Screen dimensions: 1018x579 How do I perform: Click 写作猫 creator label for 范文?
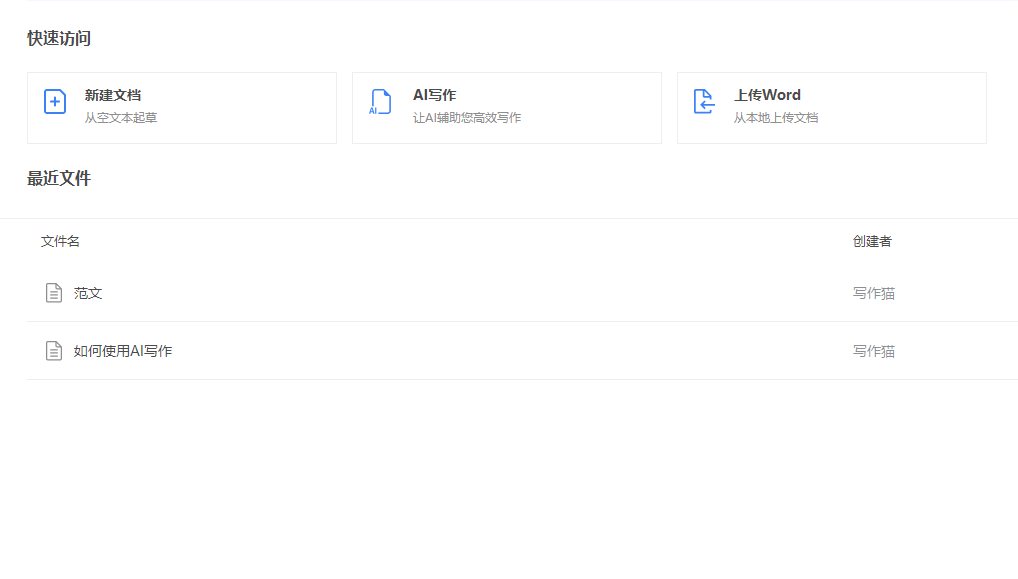874,292
